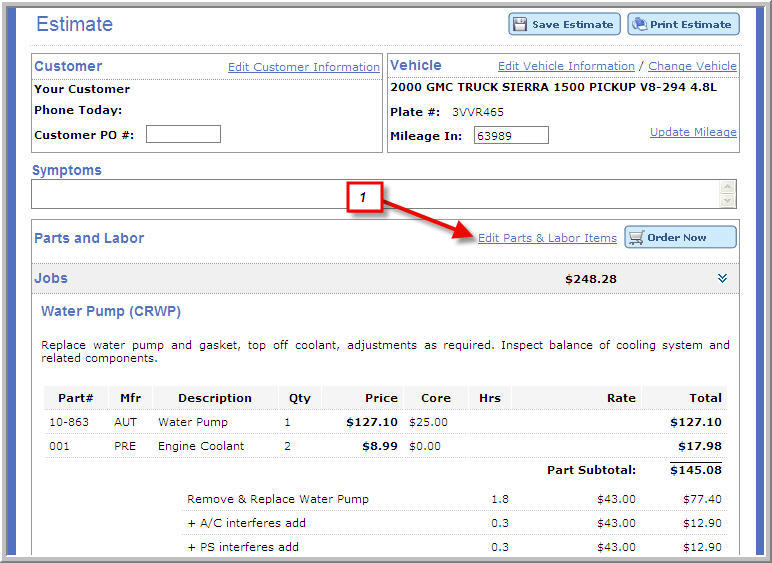Screen dimensions: 772x563
Task: Open the Edit Customer Information link
Action: pos(303,68)
